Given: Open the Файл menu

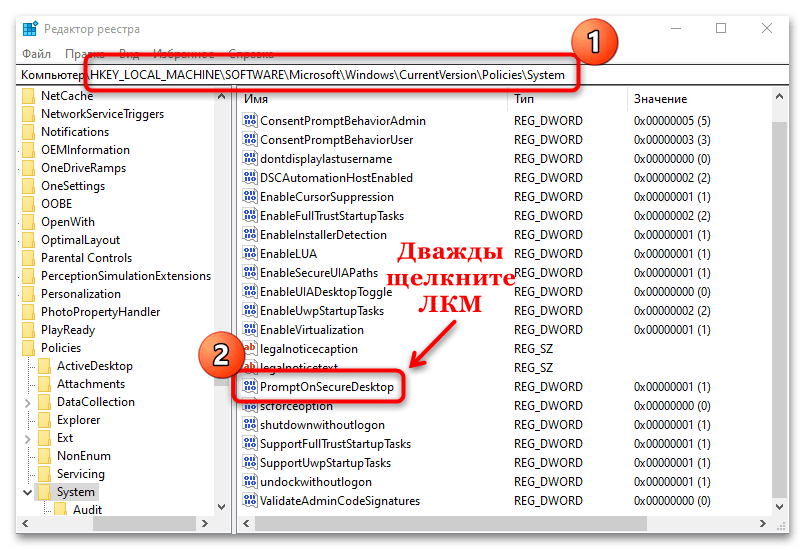Looking at the screenshot, I should point(36,53).
